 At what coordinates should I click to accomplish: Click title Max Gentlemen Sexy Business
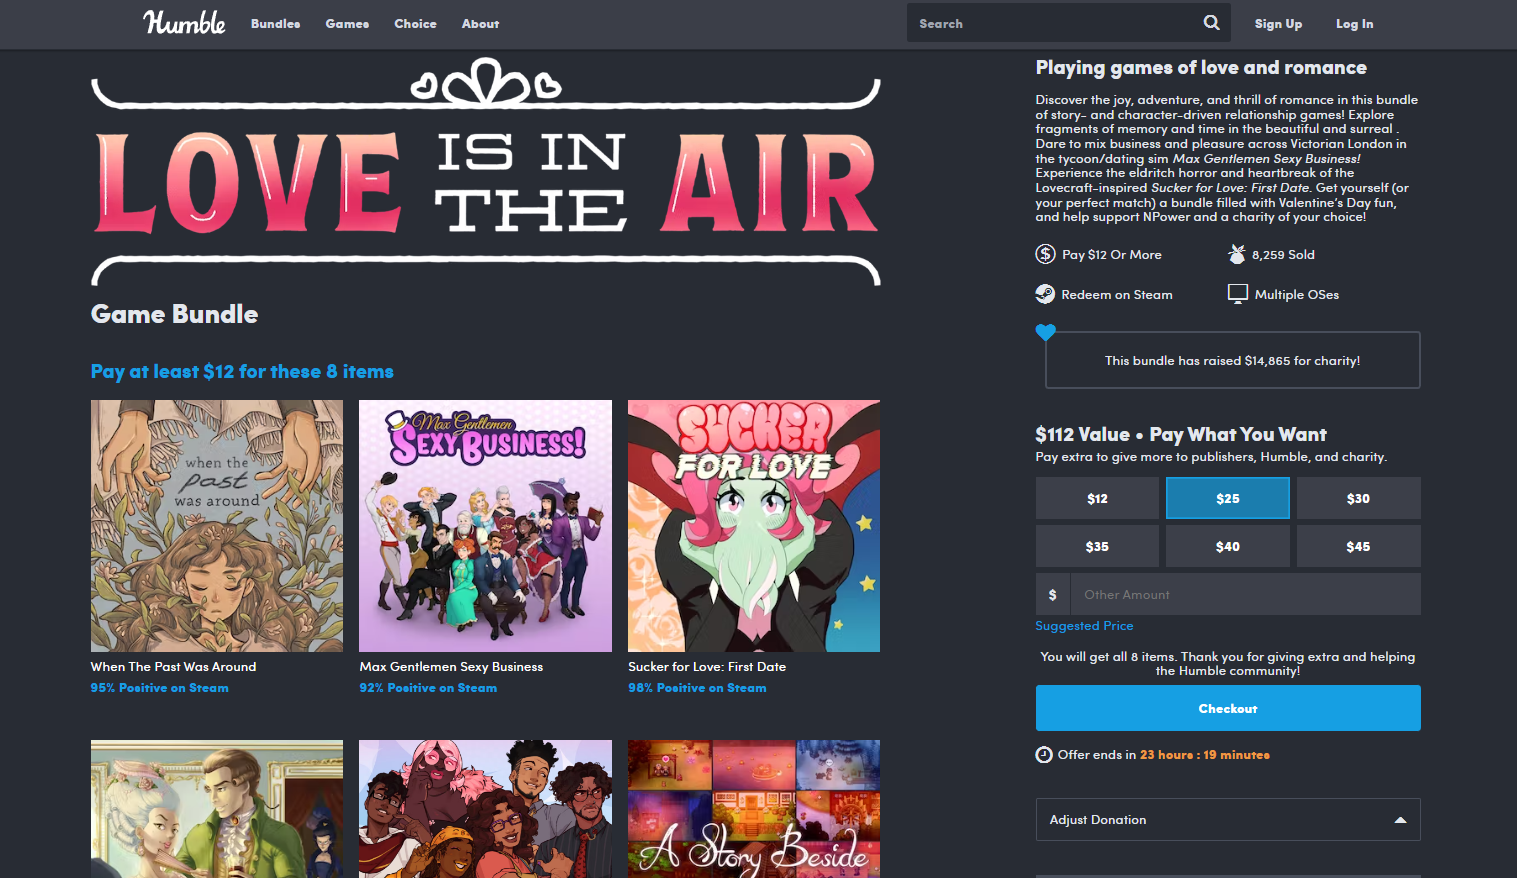tap(451, 667)
